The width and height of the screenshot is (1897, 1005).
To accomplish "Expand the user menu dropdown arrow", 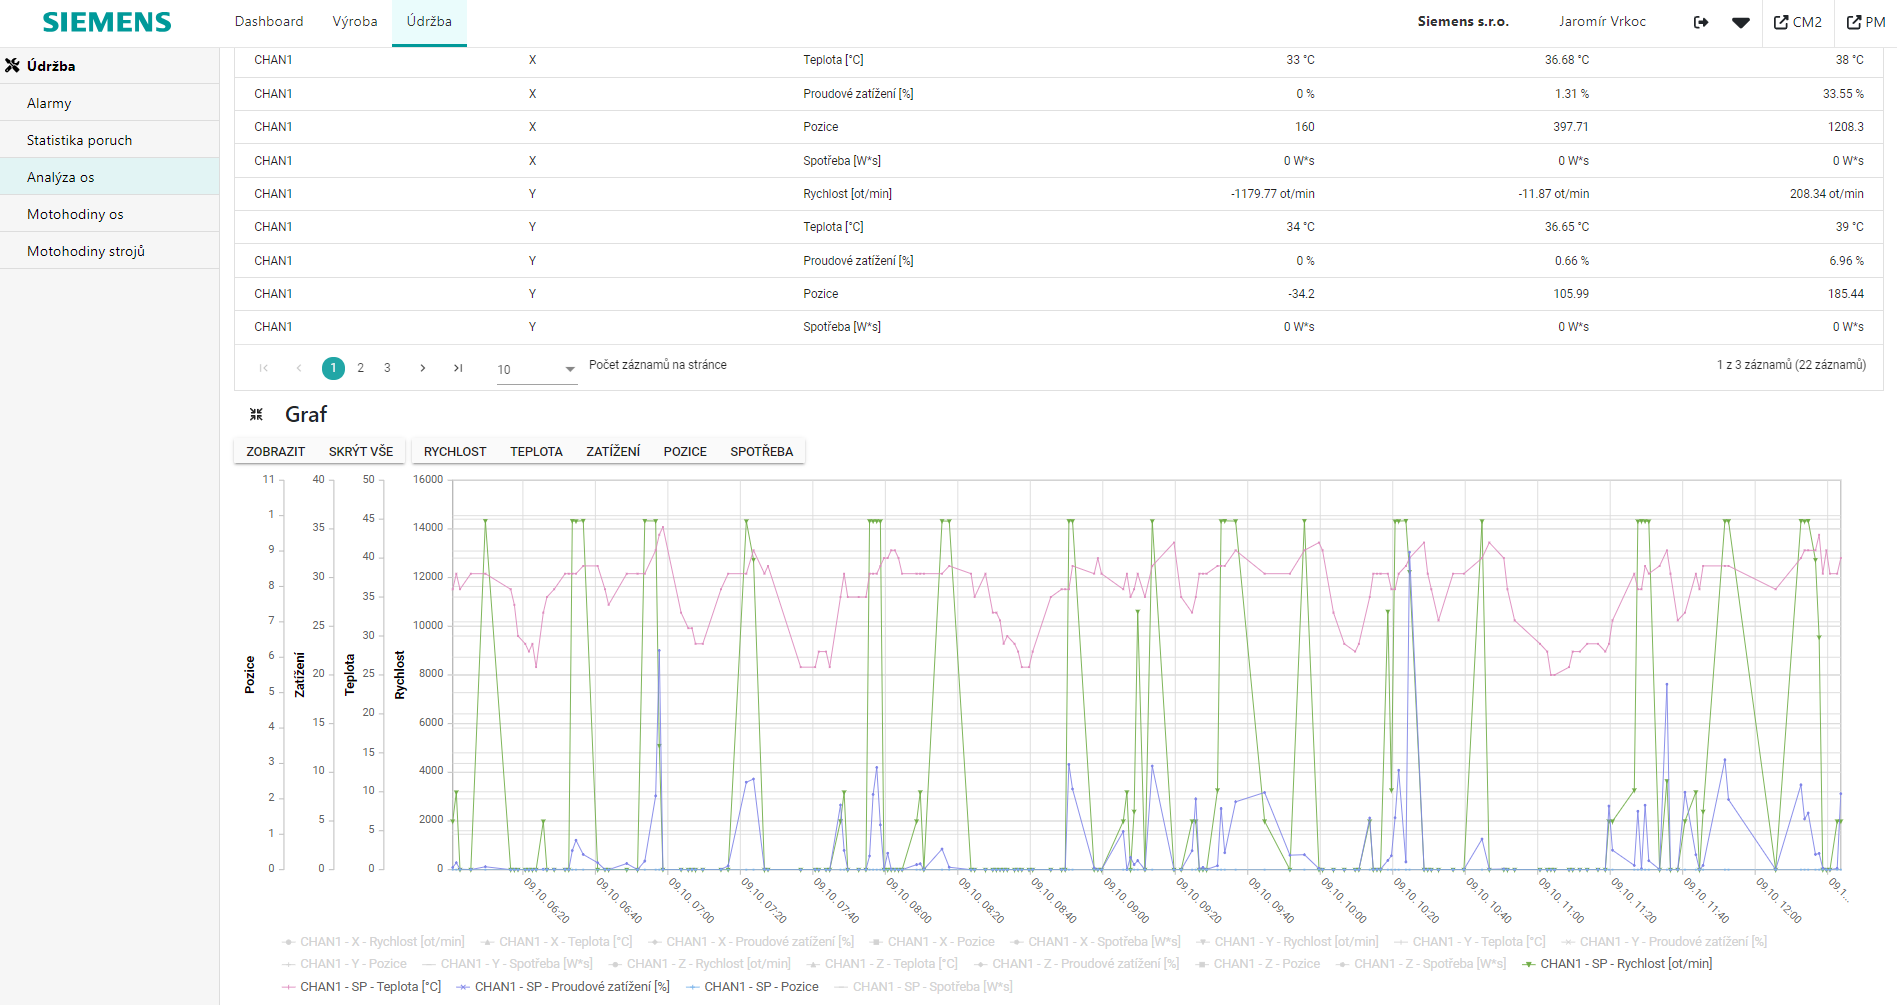I will click(x=1741, y=22).
